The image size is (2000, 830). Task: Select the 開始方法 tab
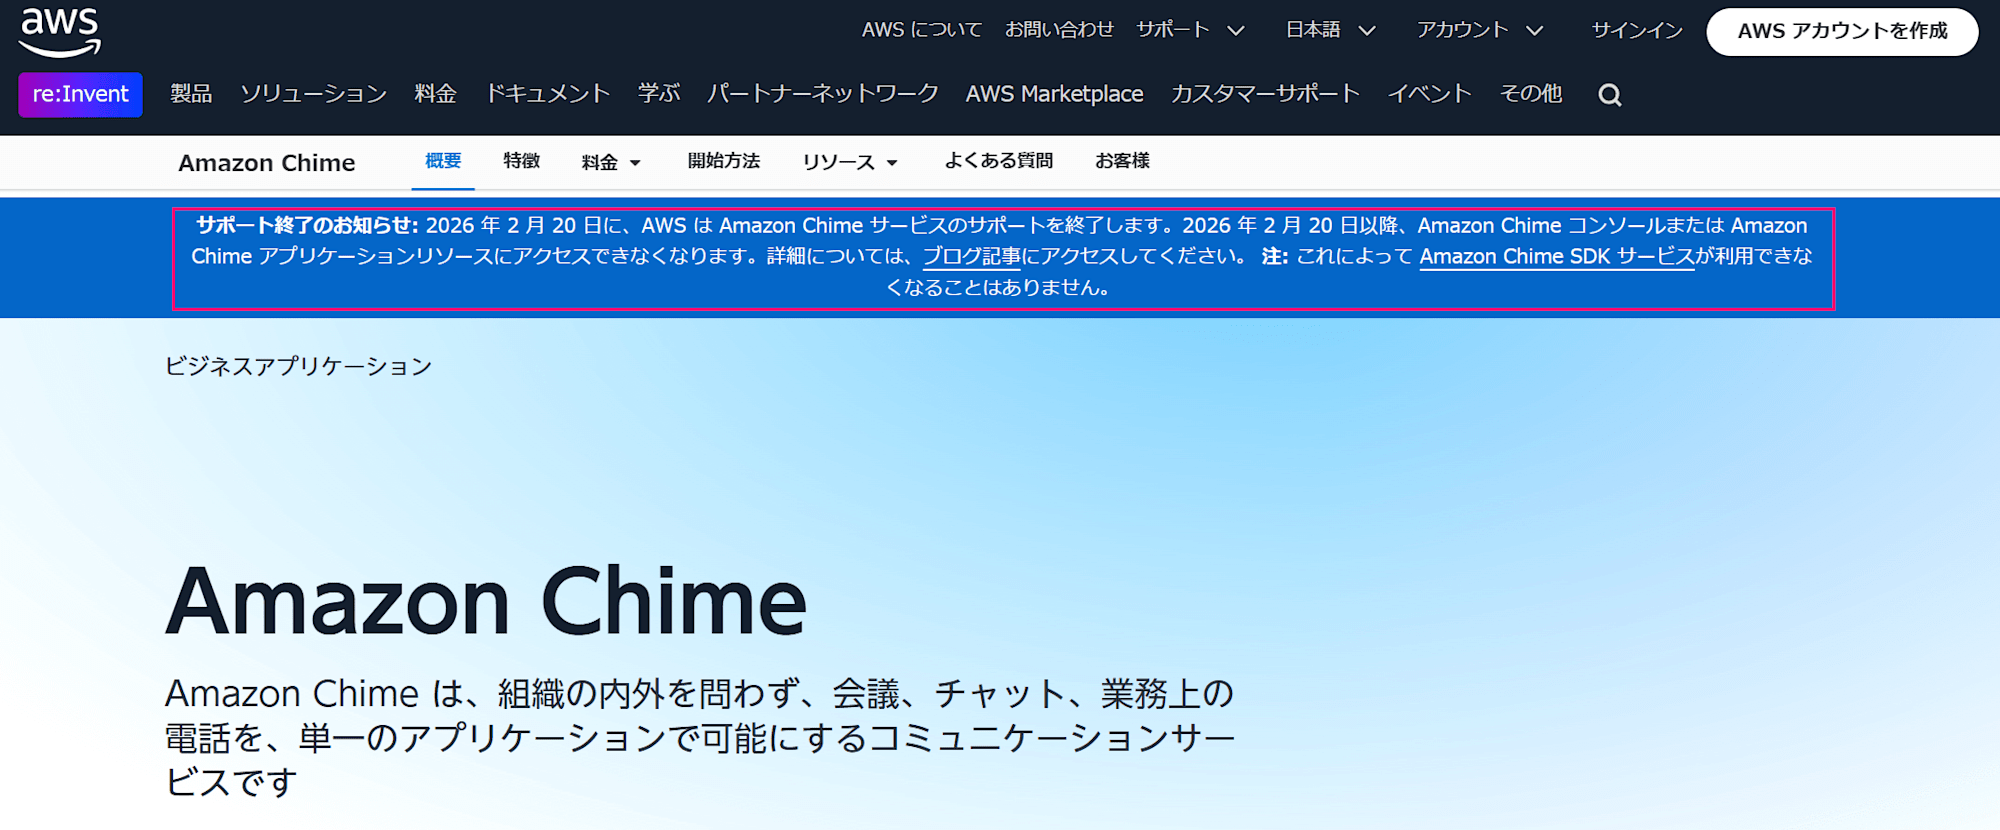click(x=723, y=161)
